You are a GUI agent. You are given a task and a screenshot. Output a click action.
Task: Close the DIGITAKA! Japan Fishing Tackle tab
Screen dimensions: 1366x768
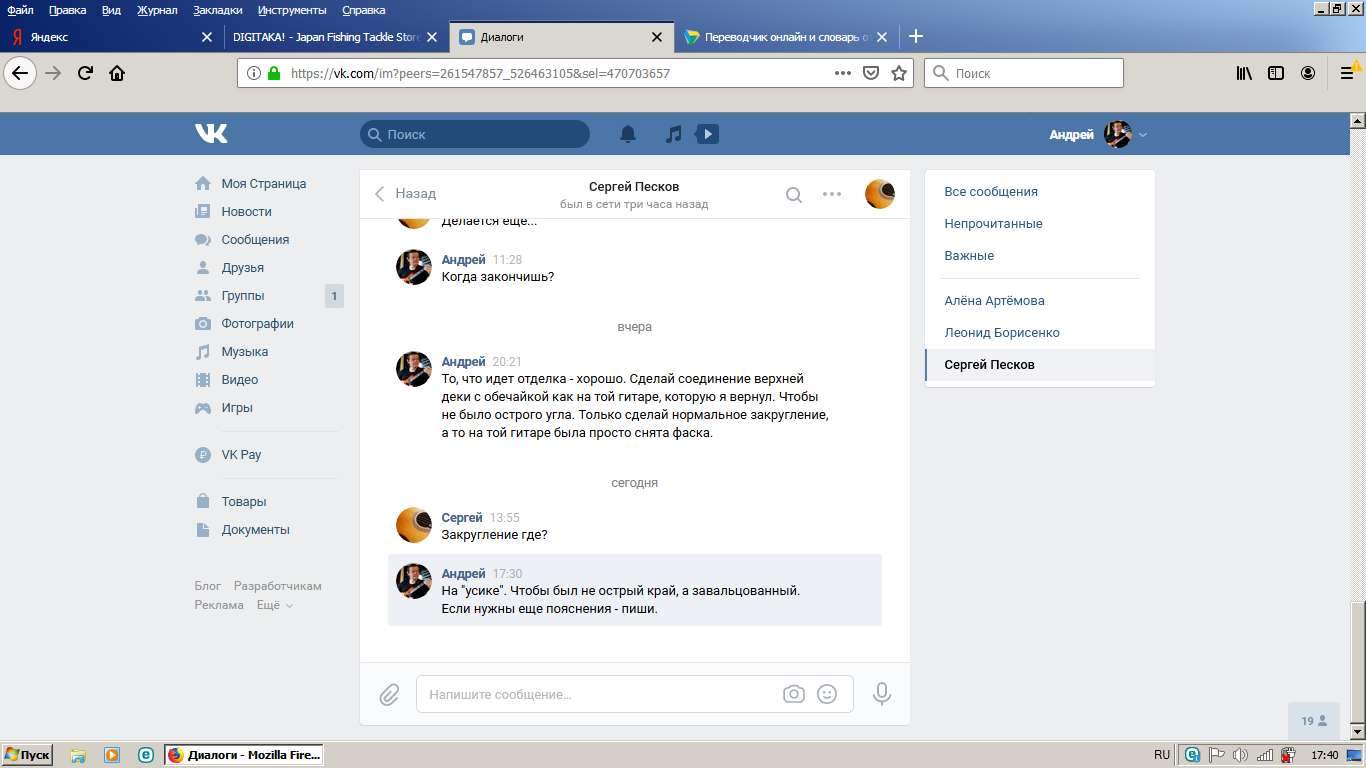[432, 37]
